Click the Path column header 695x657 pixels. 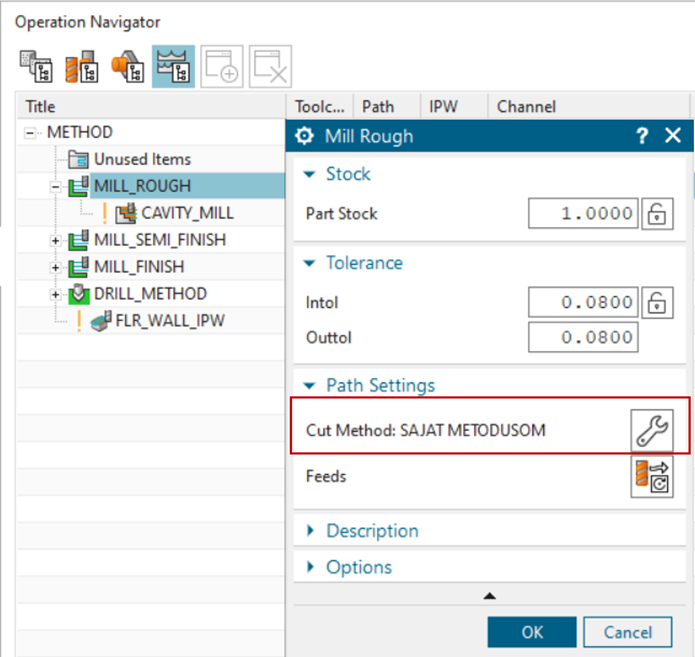click(x=378, y=106)
